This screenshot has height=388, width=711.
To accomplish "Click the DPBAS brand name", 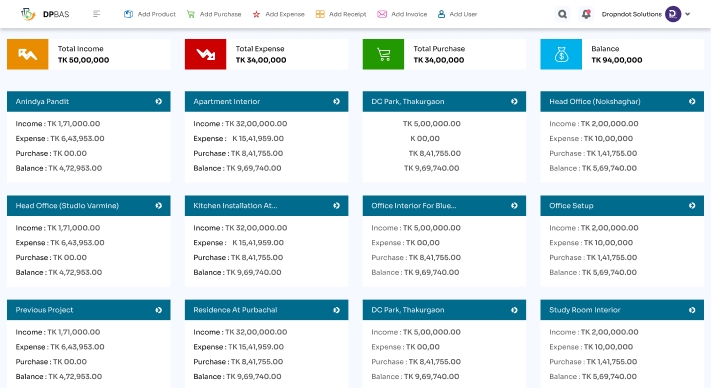I will click(56, 15).
